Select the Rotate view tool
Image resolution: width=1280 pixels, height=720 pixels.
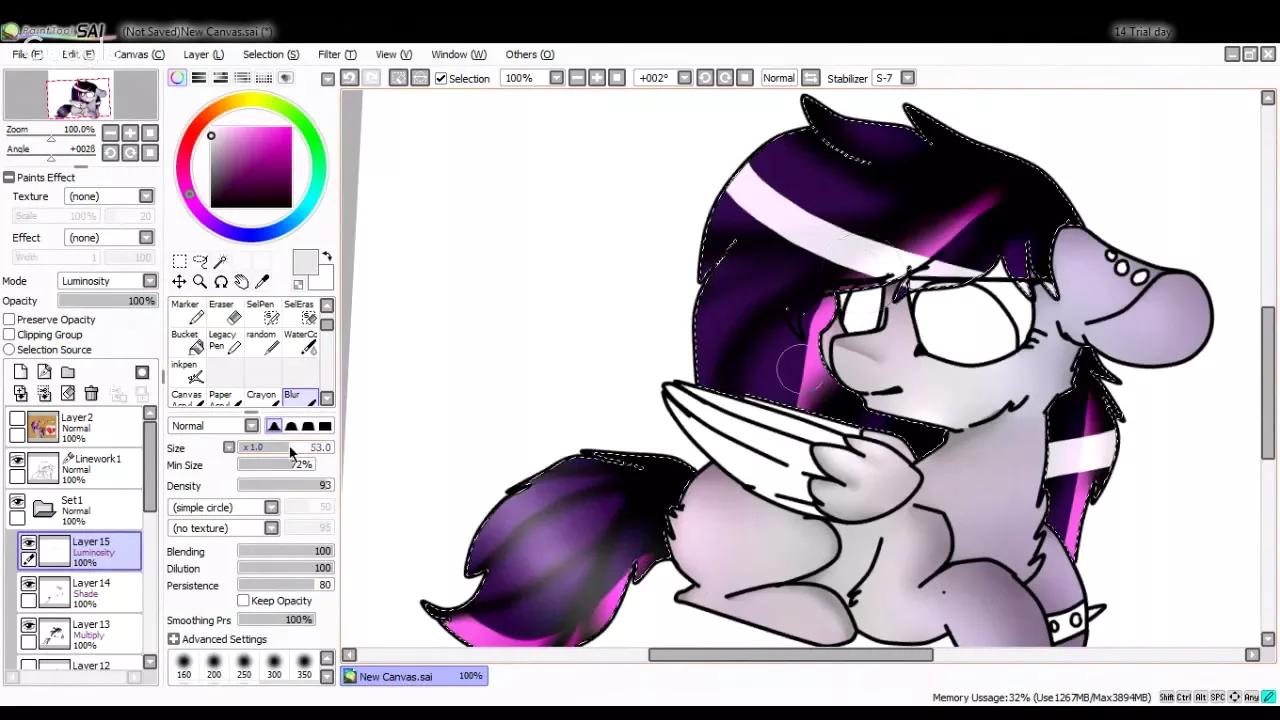coord(221,282)
